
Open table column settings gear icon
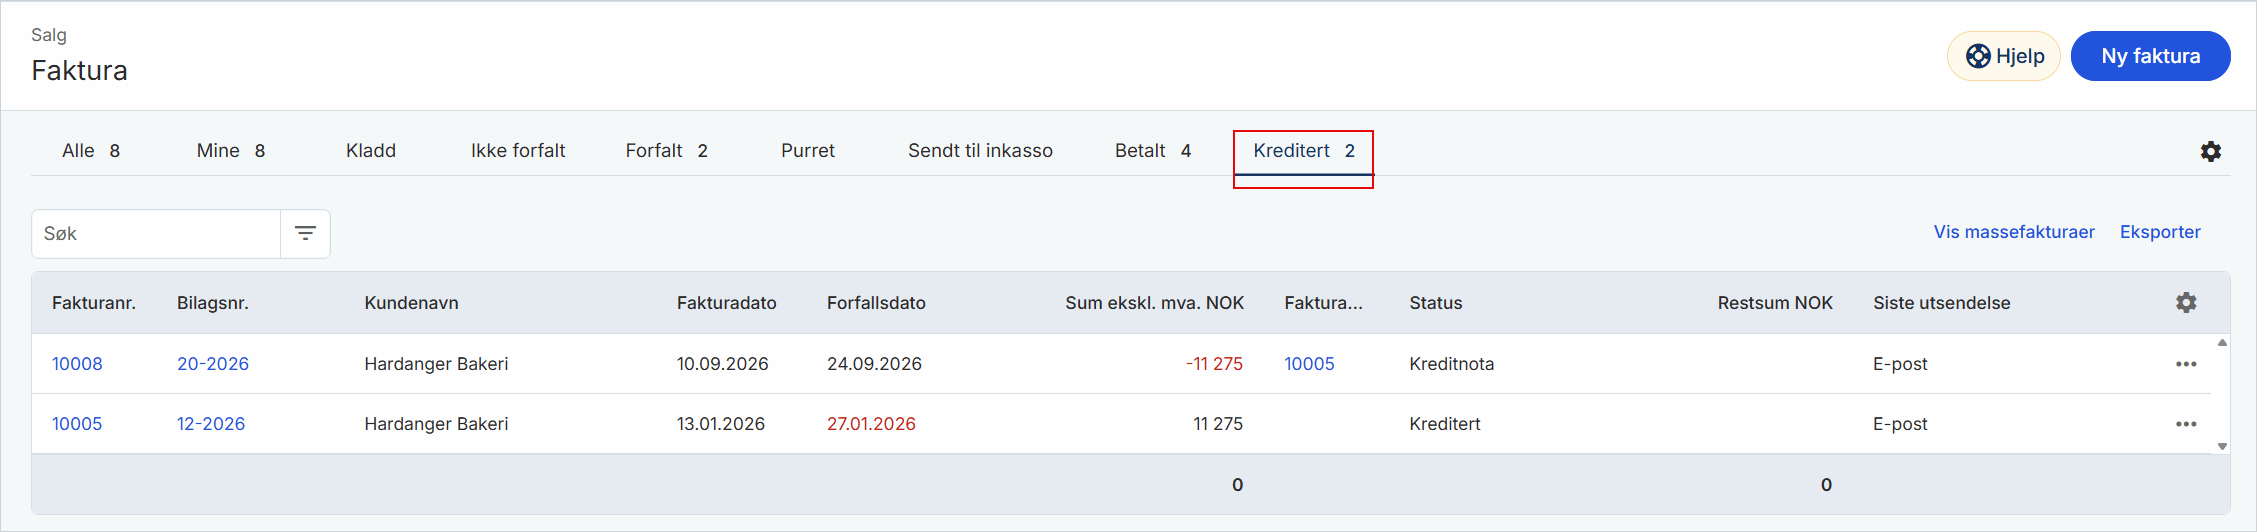[x=2186, y=302]
